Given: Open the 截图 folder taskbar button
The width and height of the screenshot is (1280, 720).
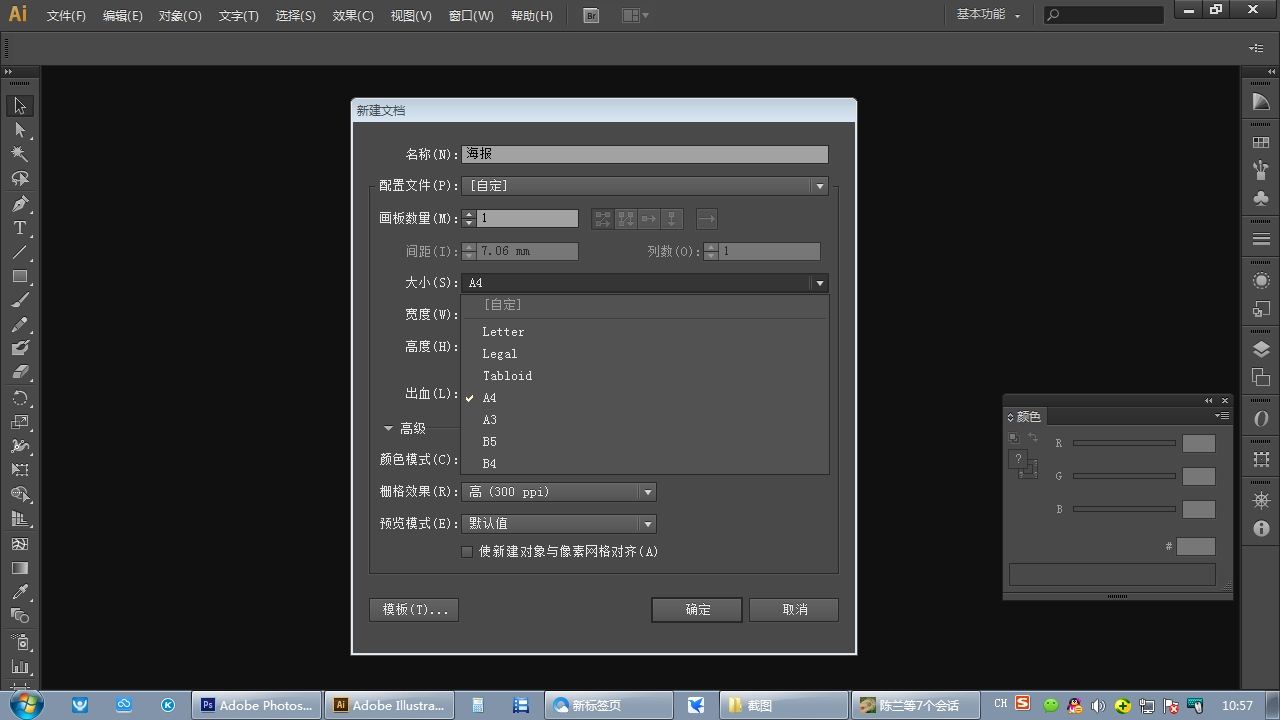Looking at the screenshot, I should (x=783, y=705).
